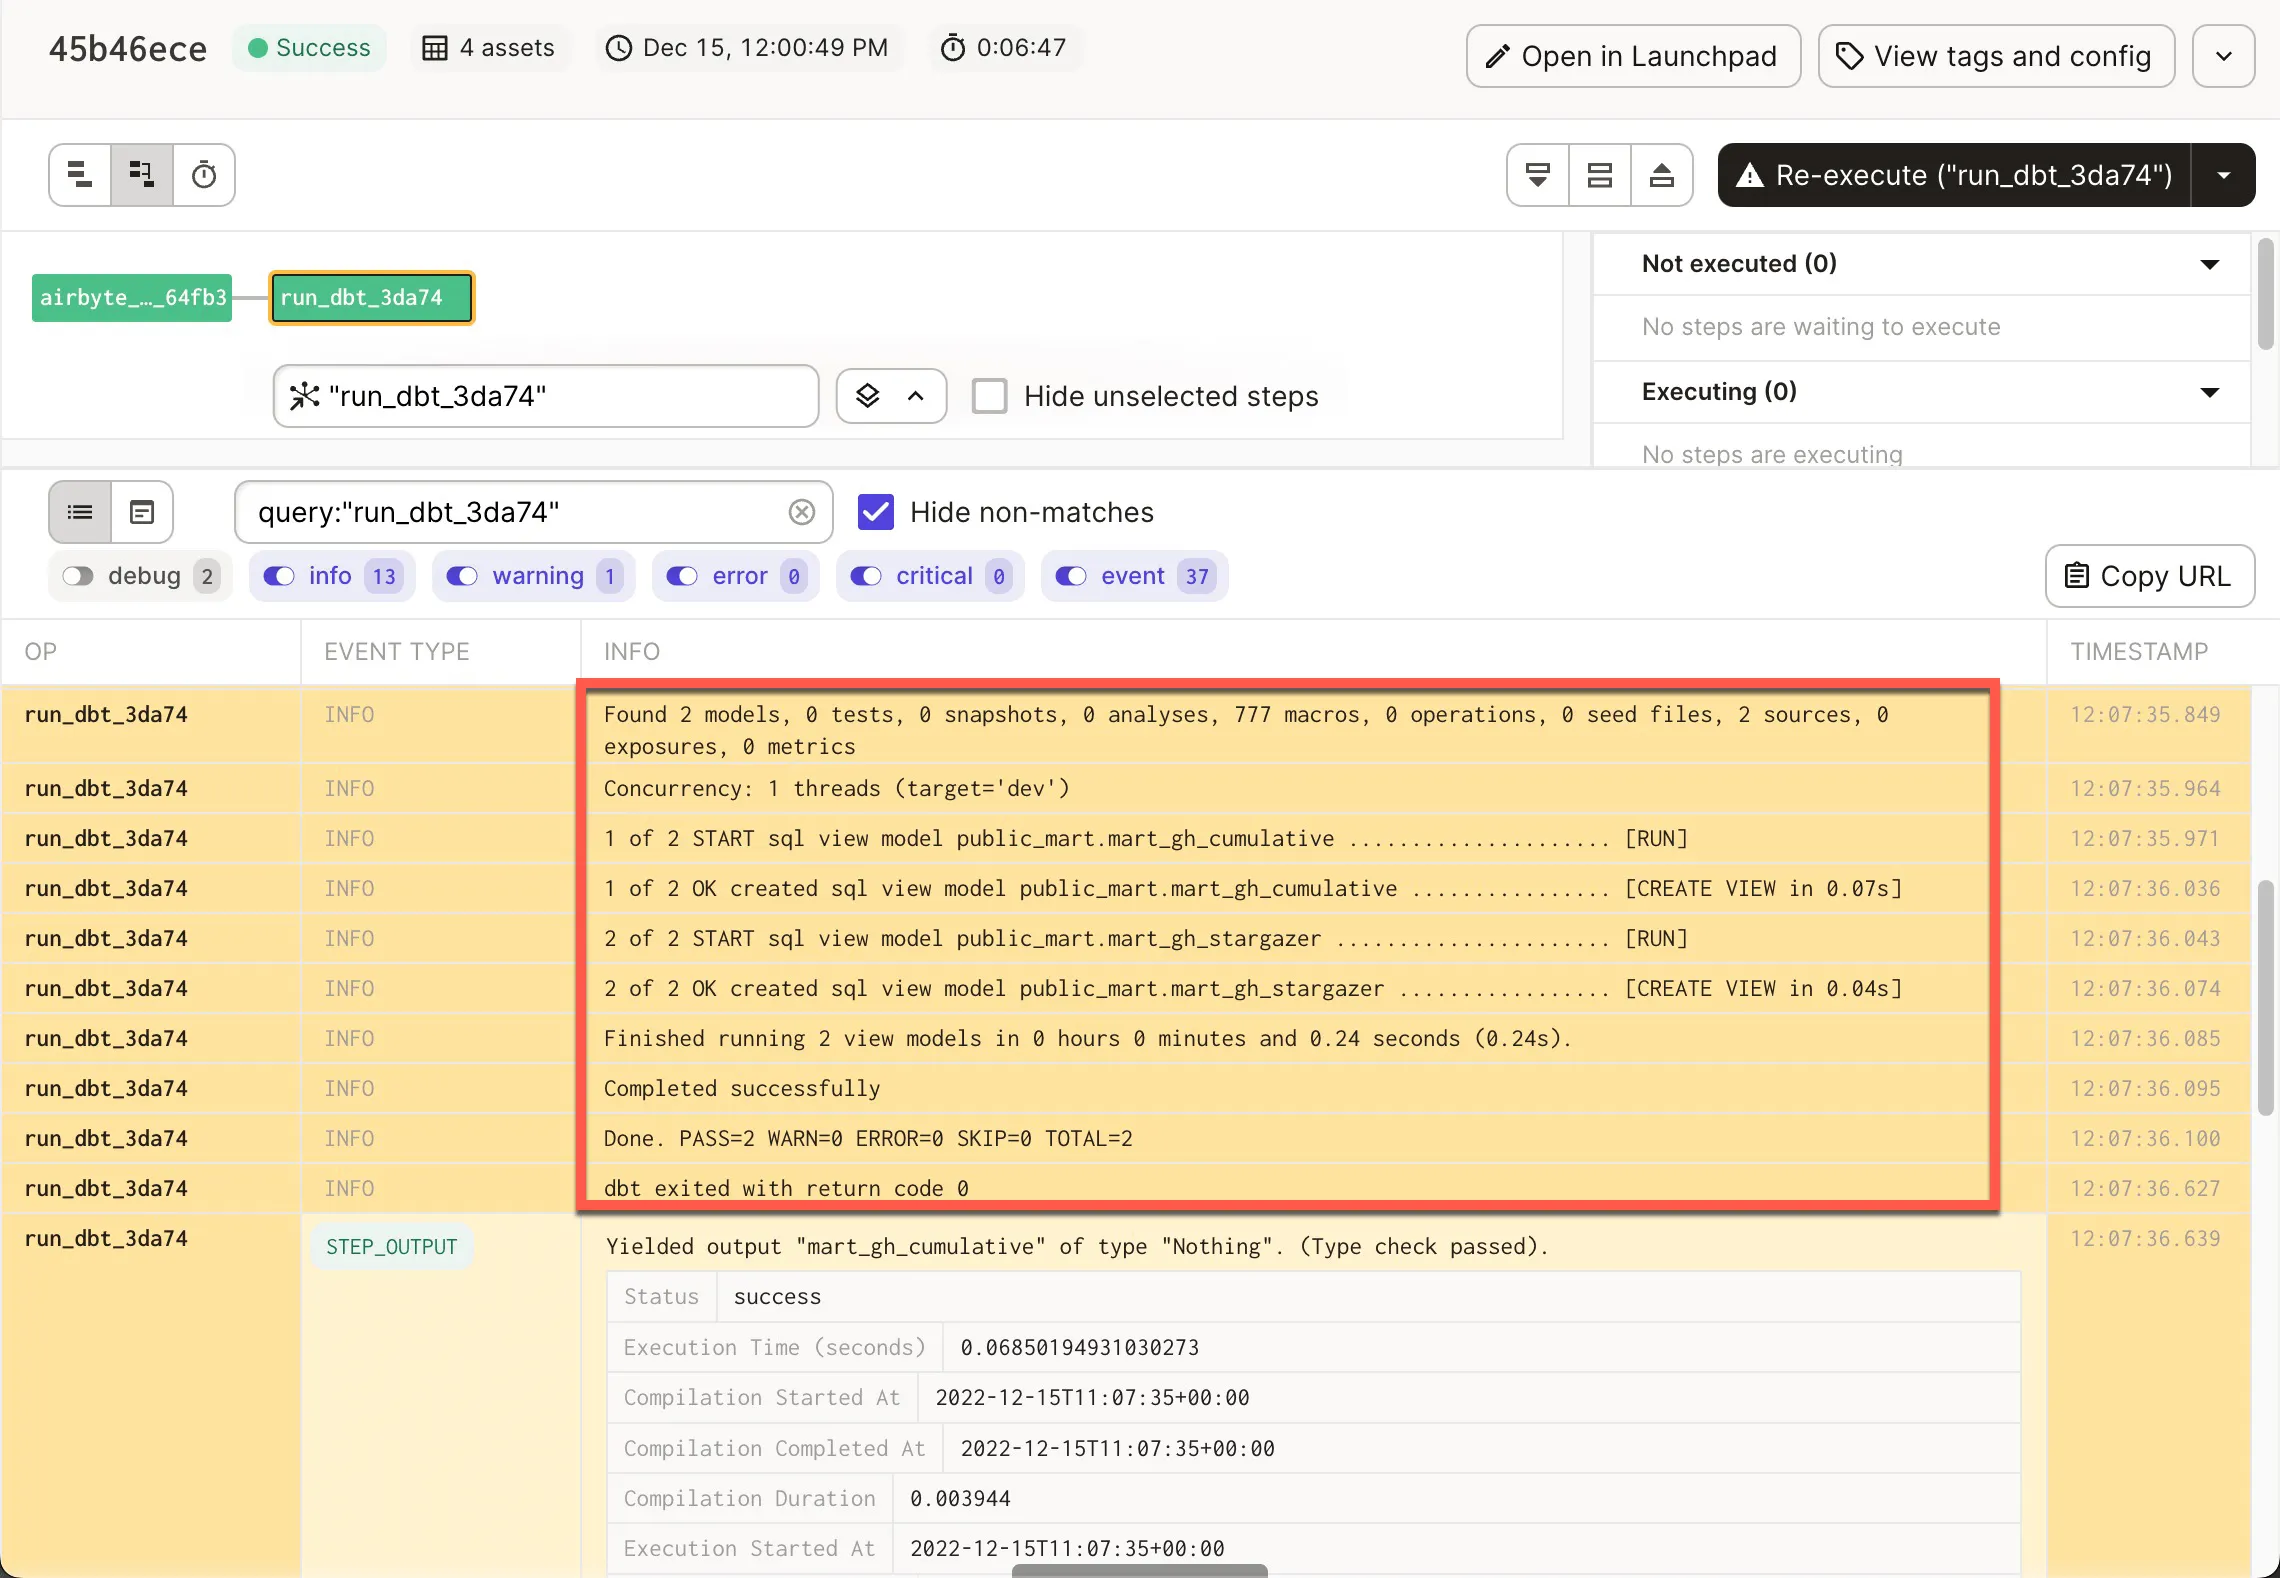Image resolution: width=2280 pixels, height=1578 pixels.
Task: Open the header's more actions chevron menu
Action: 2223,56
